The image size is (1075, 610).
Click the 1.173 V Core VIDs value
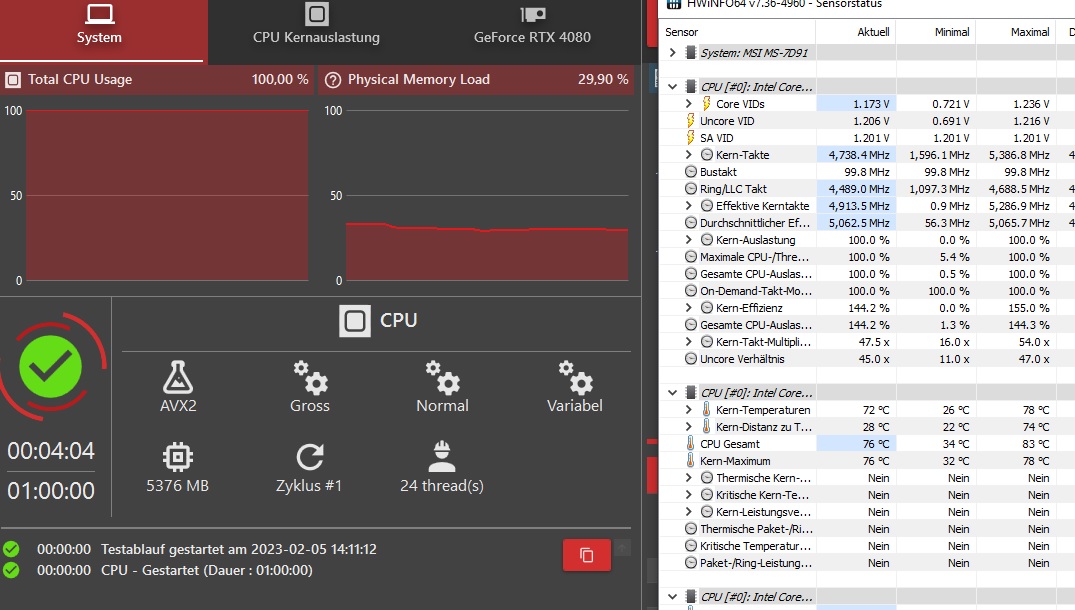tap(871, 103)
